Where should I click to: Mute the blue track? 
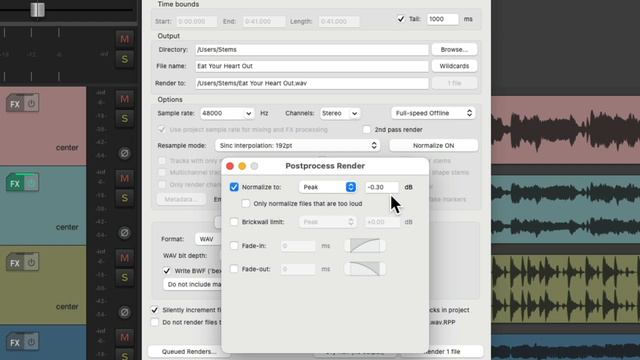click(124, 338)
